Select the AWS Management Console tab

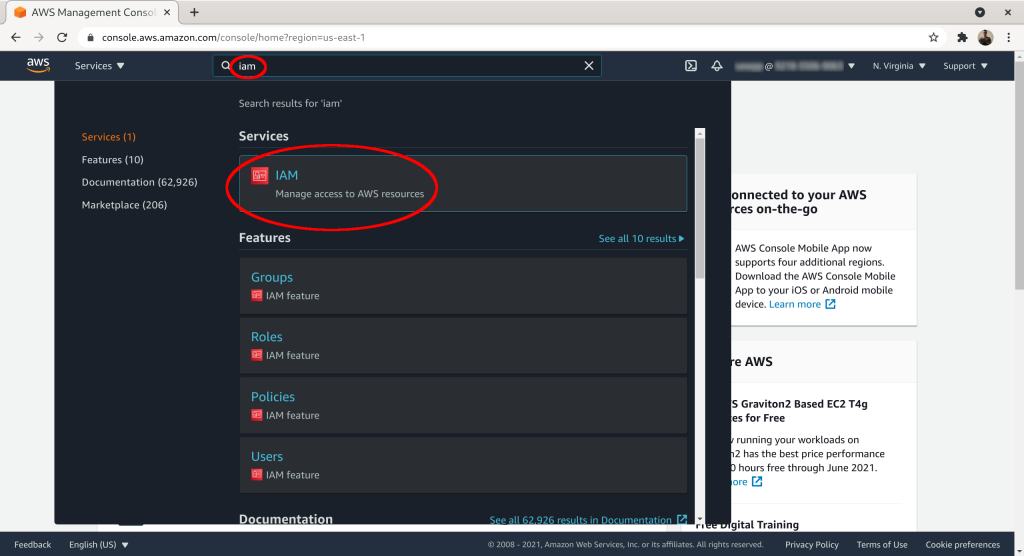92,12
